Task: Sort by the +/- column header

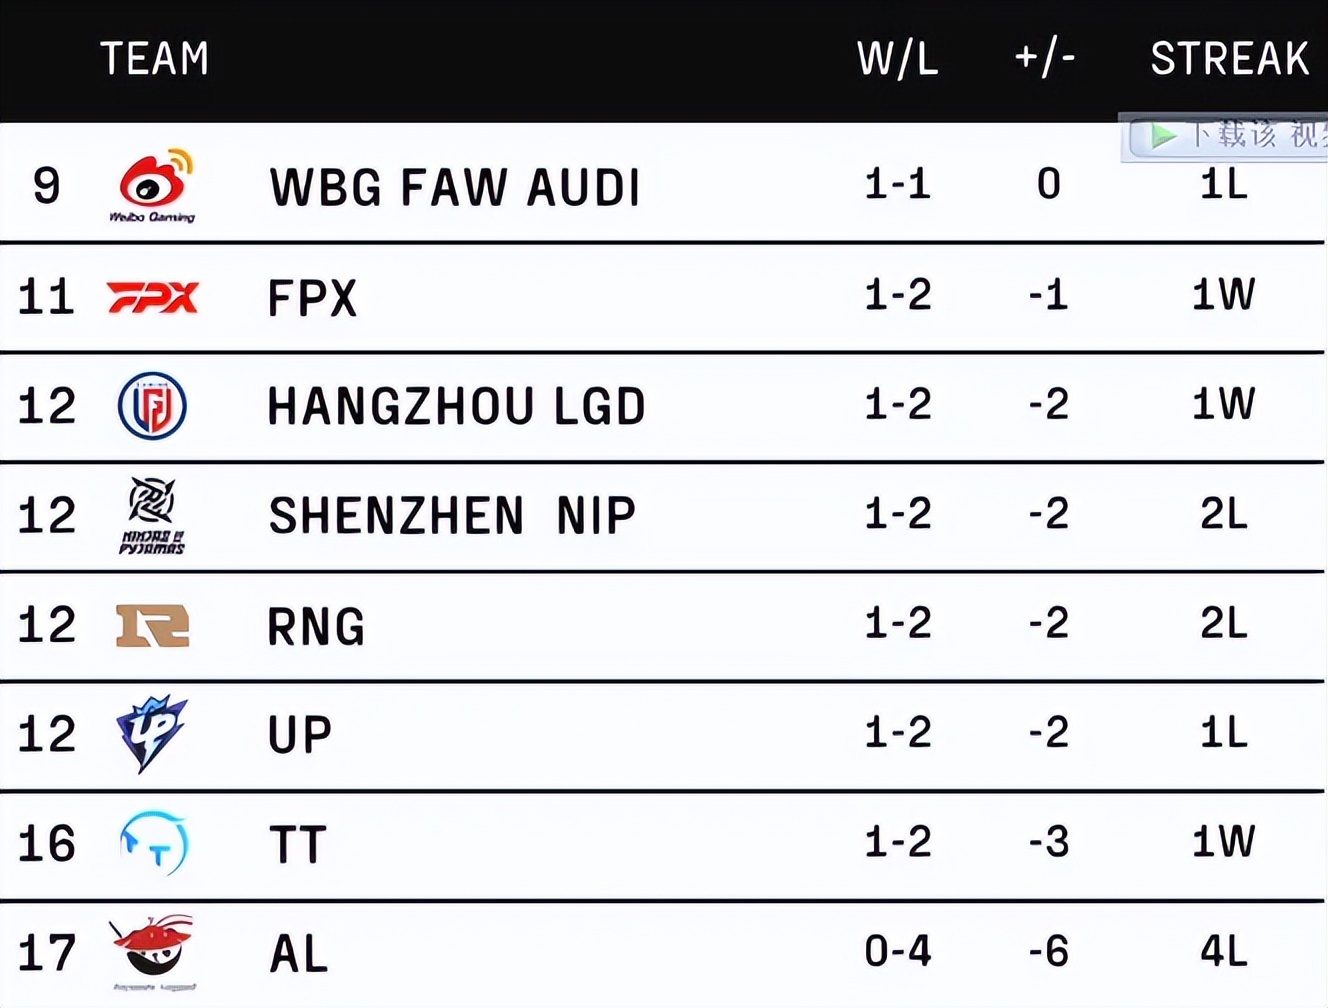Action: tap(1045, 59)
